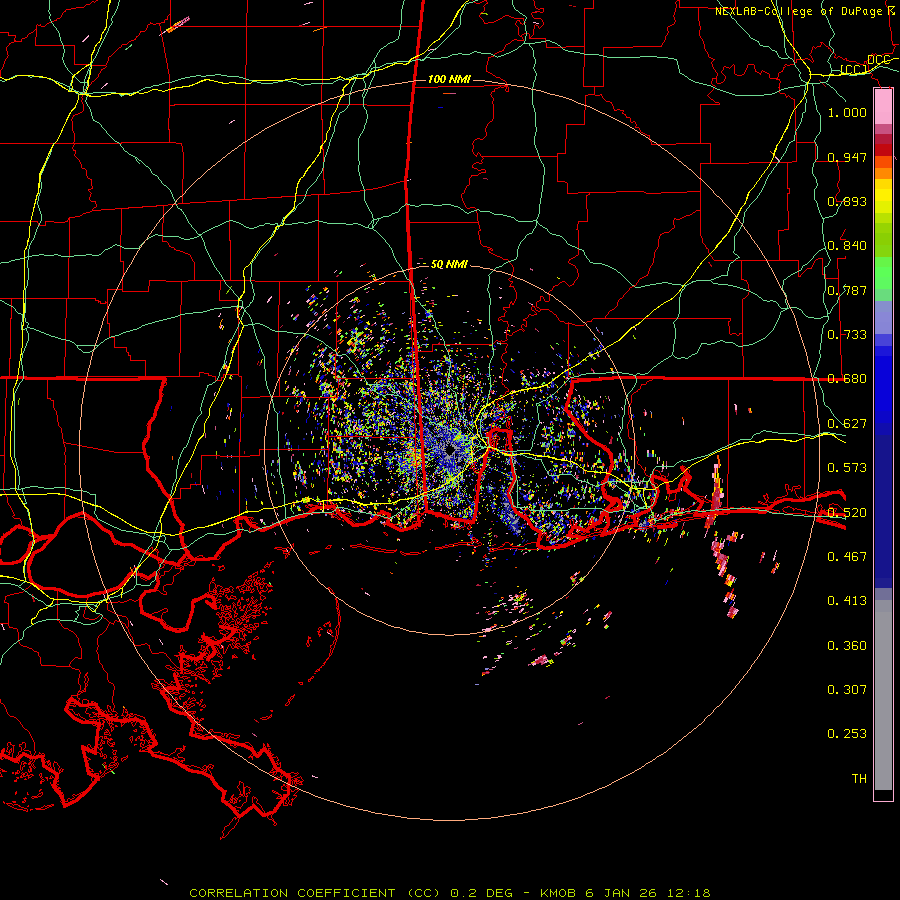
Task: Click the 0.253 legend value
Action: (x=847, y=734)
